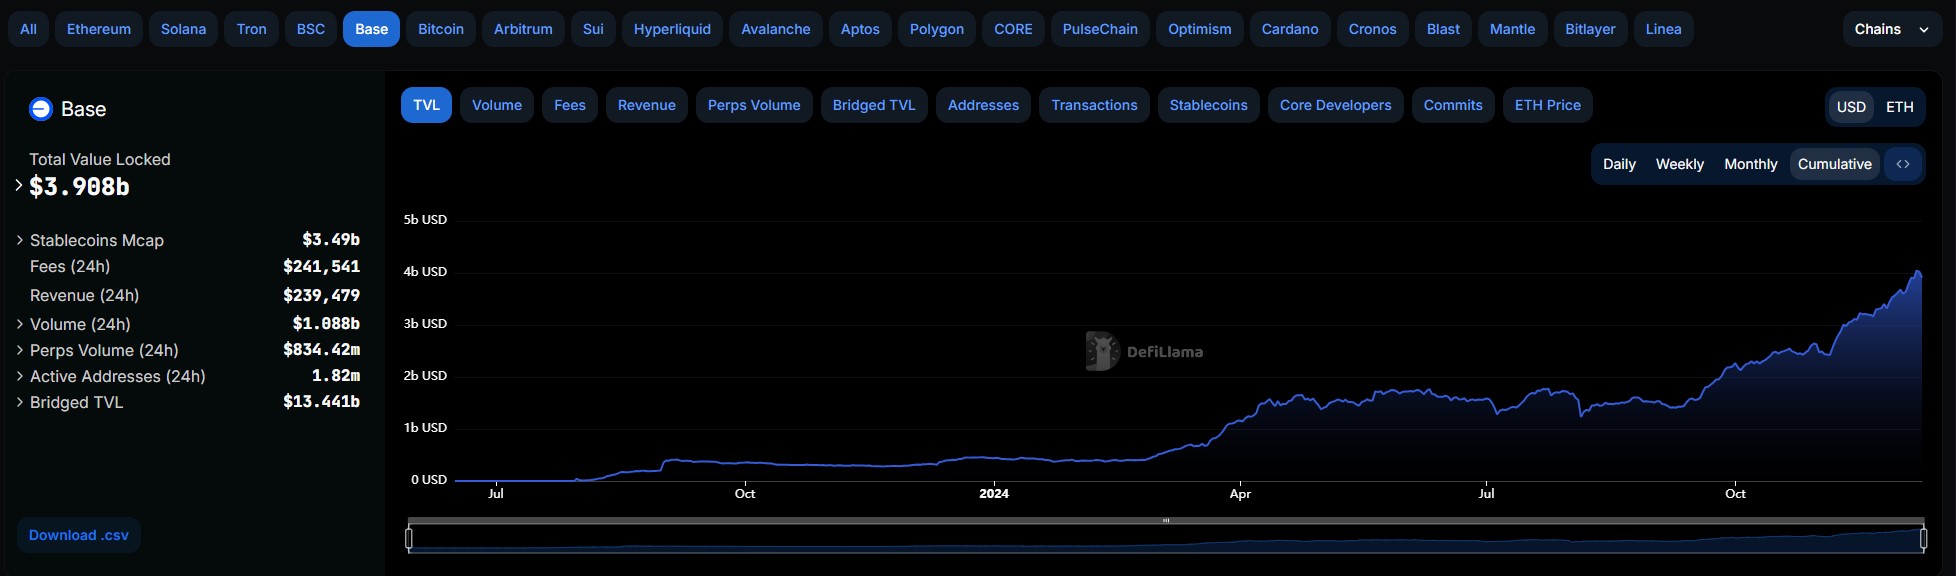Toggle the Transactions chart metric
The height and width of the screenshot is (576, 1956).
point(1094,105)
